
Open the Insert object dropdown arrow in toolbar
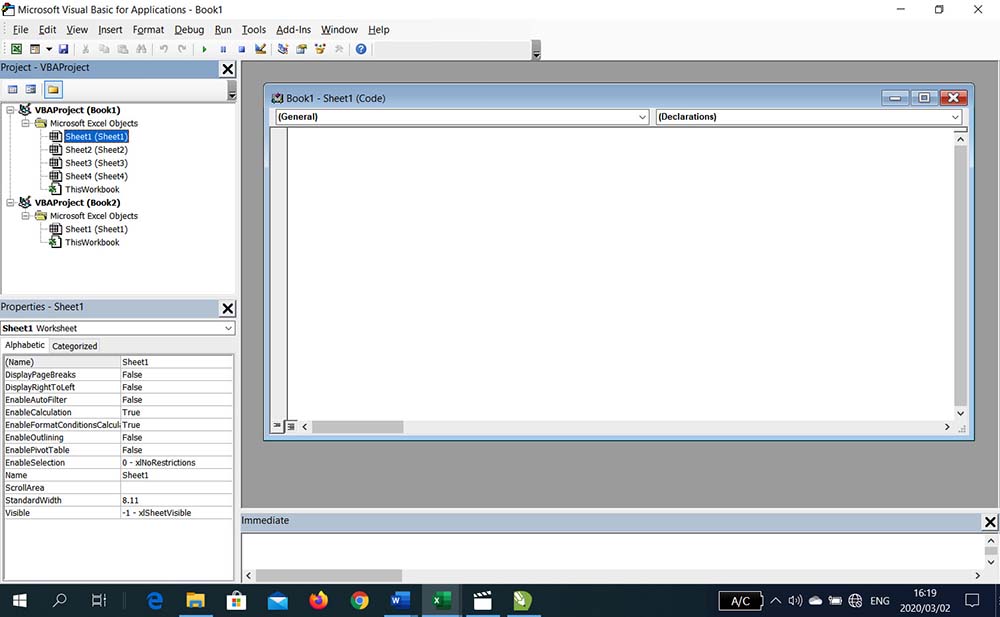tap(48, 49)
